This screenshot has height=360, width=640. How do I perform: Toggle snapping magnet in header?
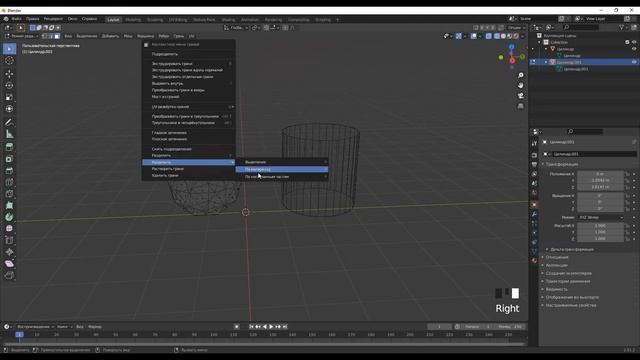tap(267, 28)
